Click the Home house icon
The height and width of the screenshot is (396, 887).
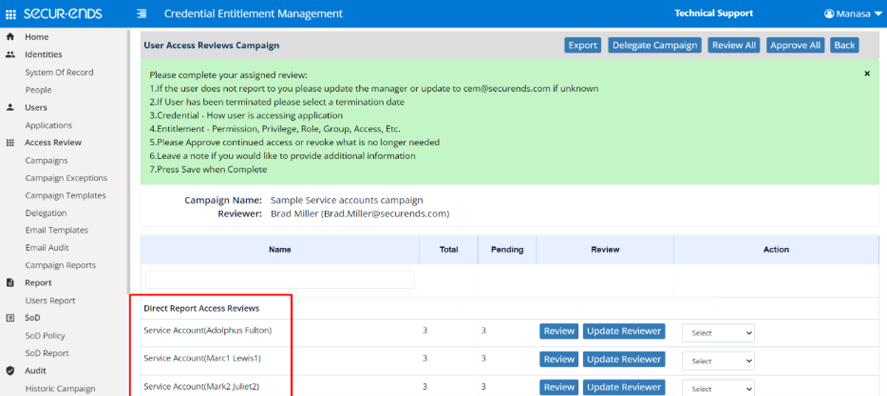click(10, 37)
